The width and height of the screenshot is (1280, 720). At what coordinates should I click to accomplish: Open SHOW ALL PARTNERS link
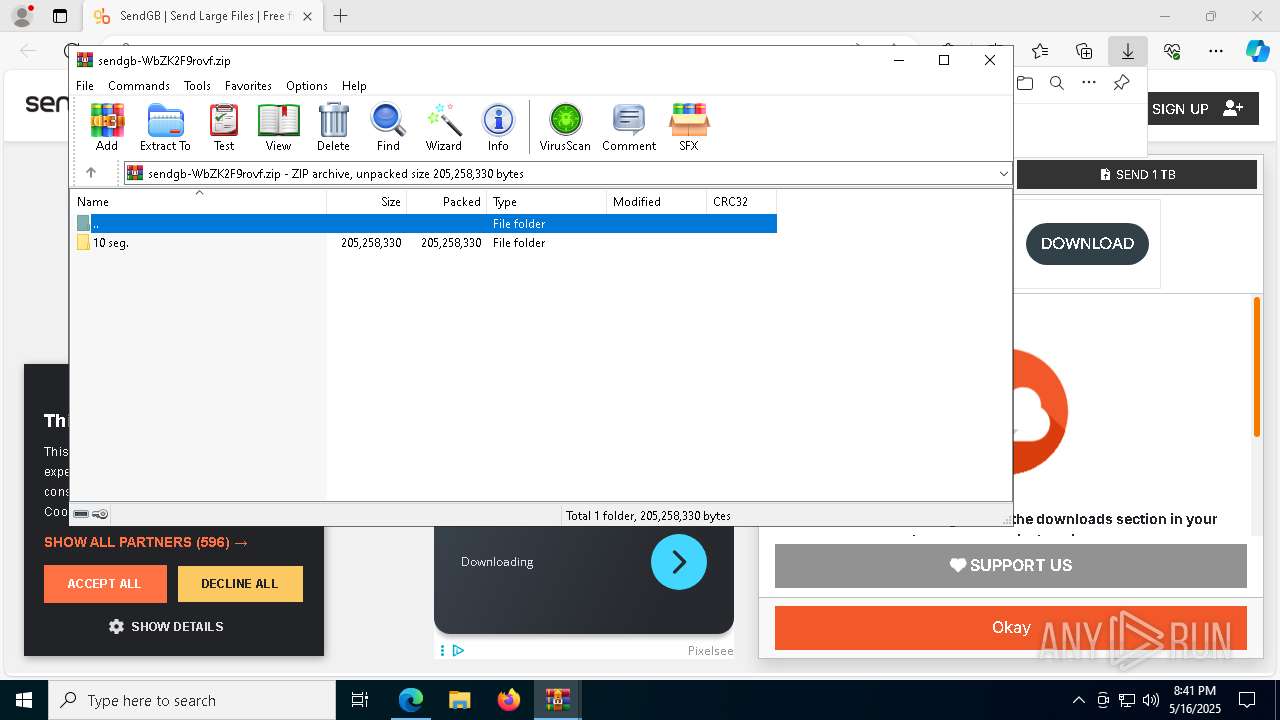(x=146, y=542)
